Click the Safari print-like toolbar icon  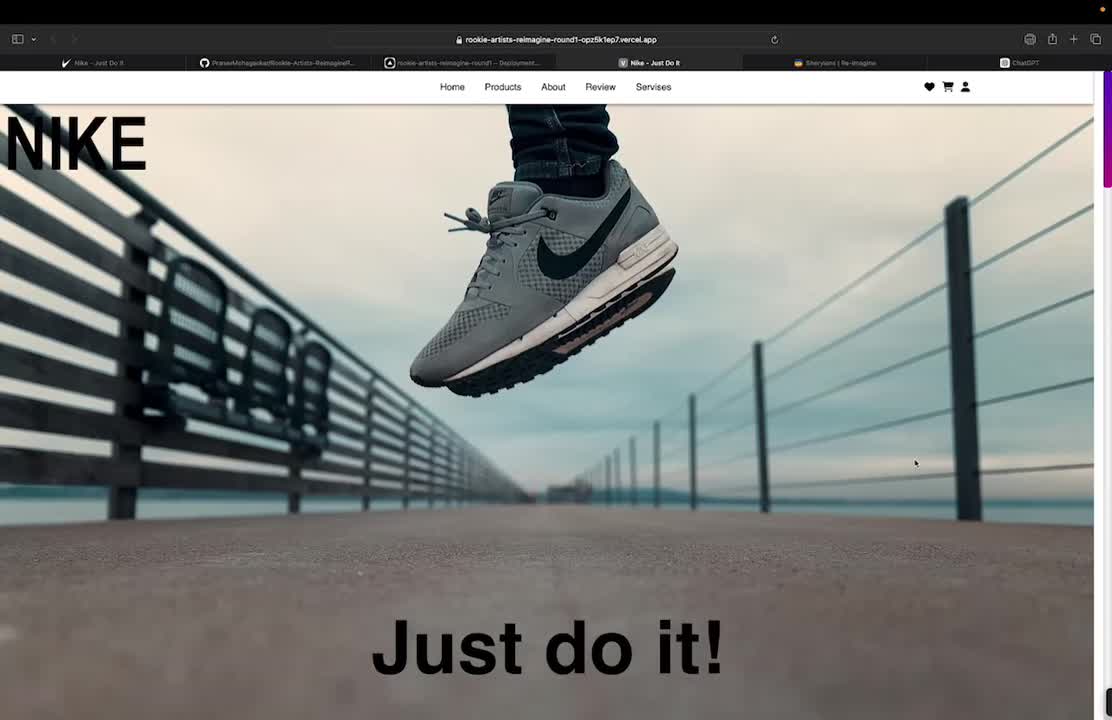1030,39
